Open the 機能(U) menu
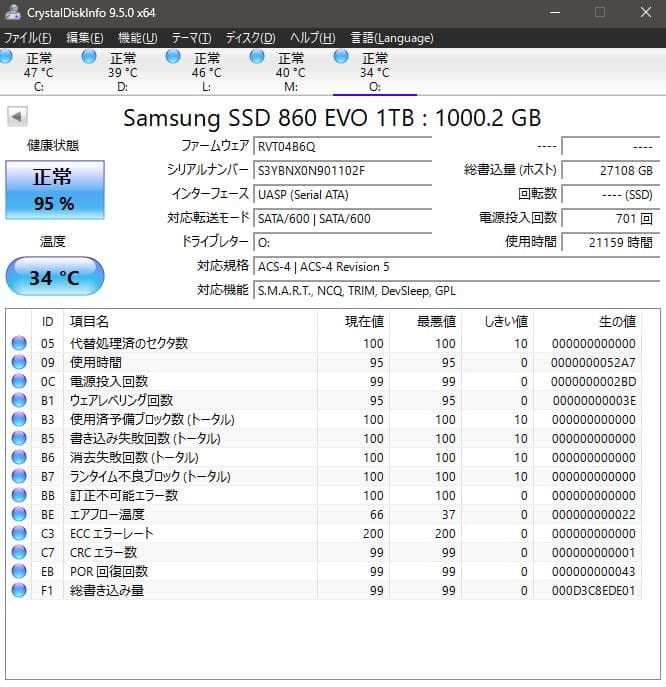This screenshot has width=666, height=687. coord(138,38)
